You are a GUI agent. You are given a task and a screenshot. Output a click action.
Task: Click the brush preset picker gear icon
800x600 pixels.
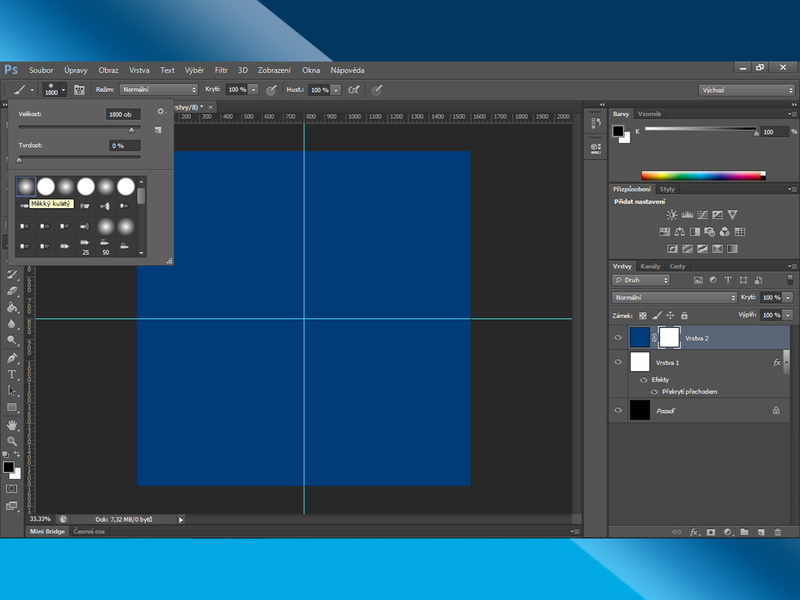[160, 111]
